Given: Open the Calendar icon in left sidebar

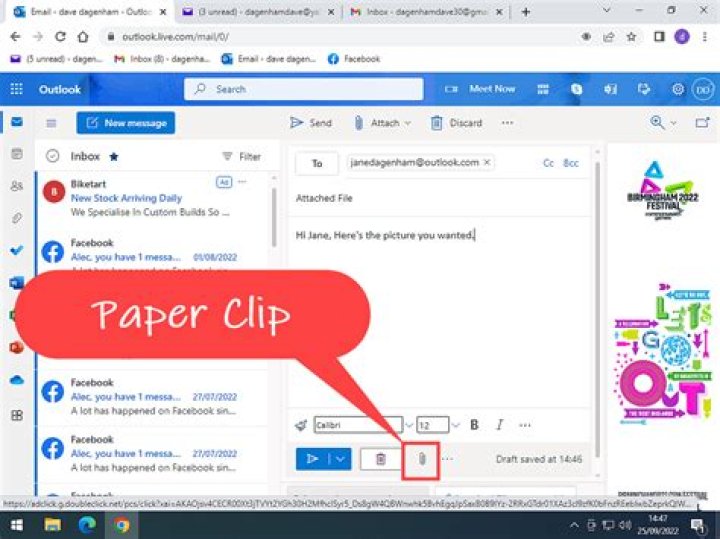Looking at the screenshot, I should point(17,154).
